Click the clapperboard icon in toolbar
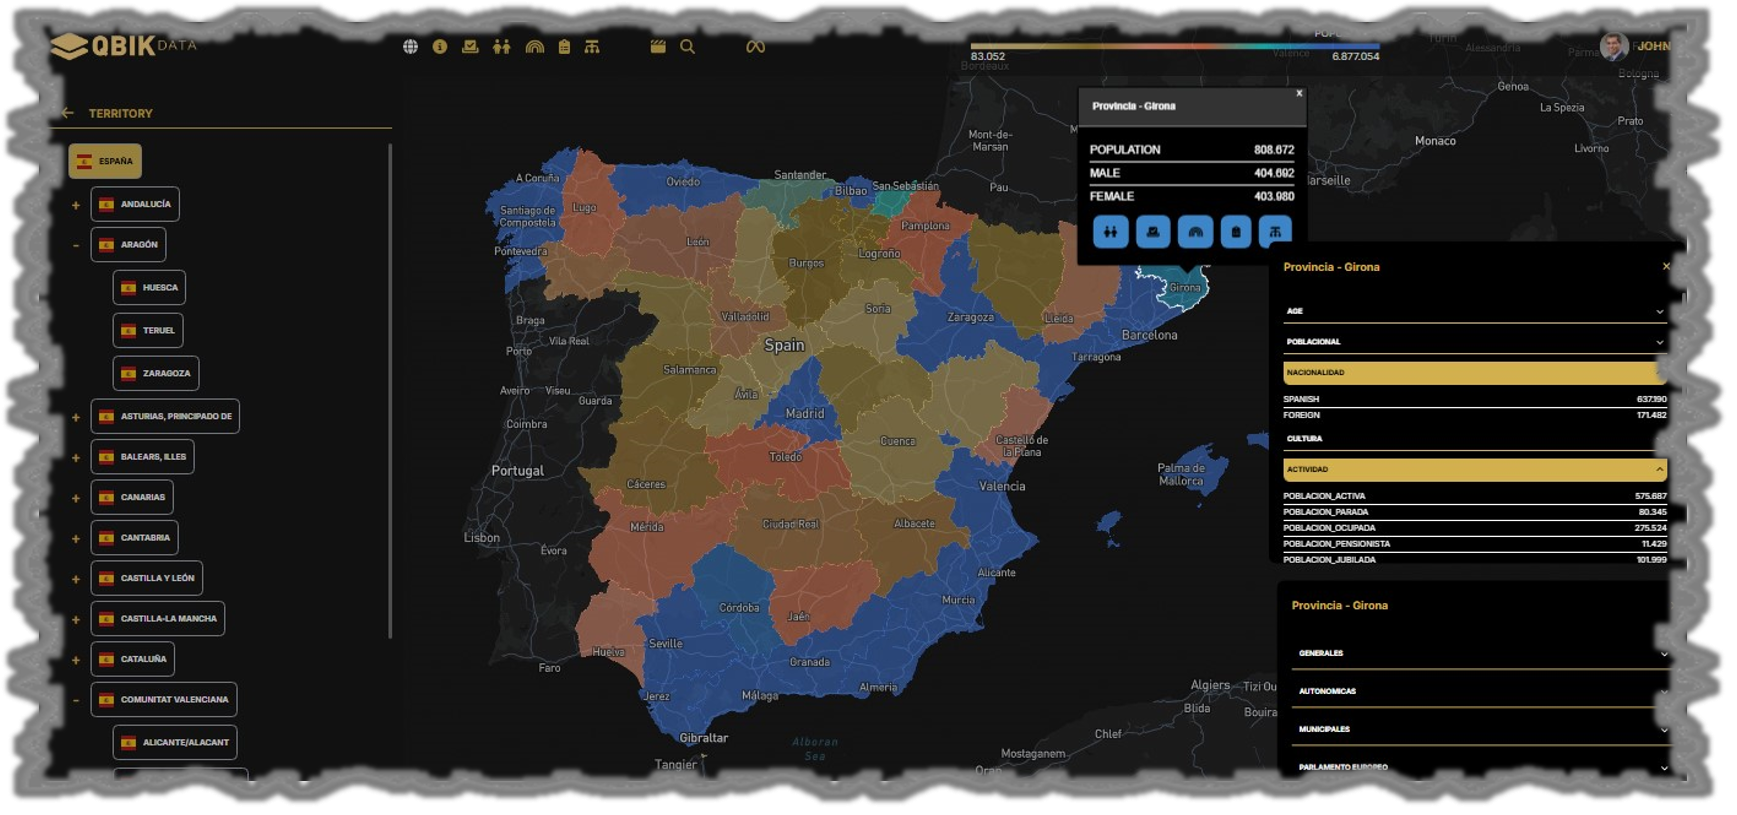Screen dimensions: 1737x815 click(x=658, y=47)
